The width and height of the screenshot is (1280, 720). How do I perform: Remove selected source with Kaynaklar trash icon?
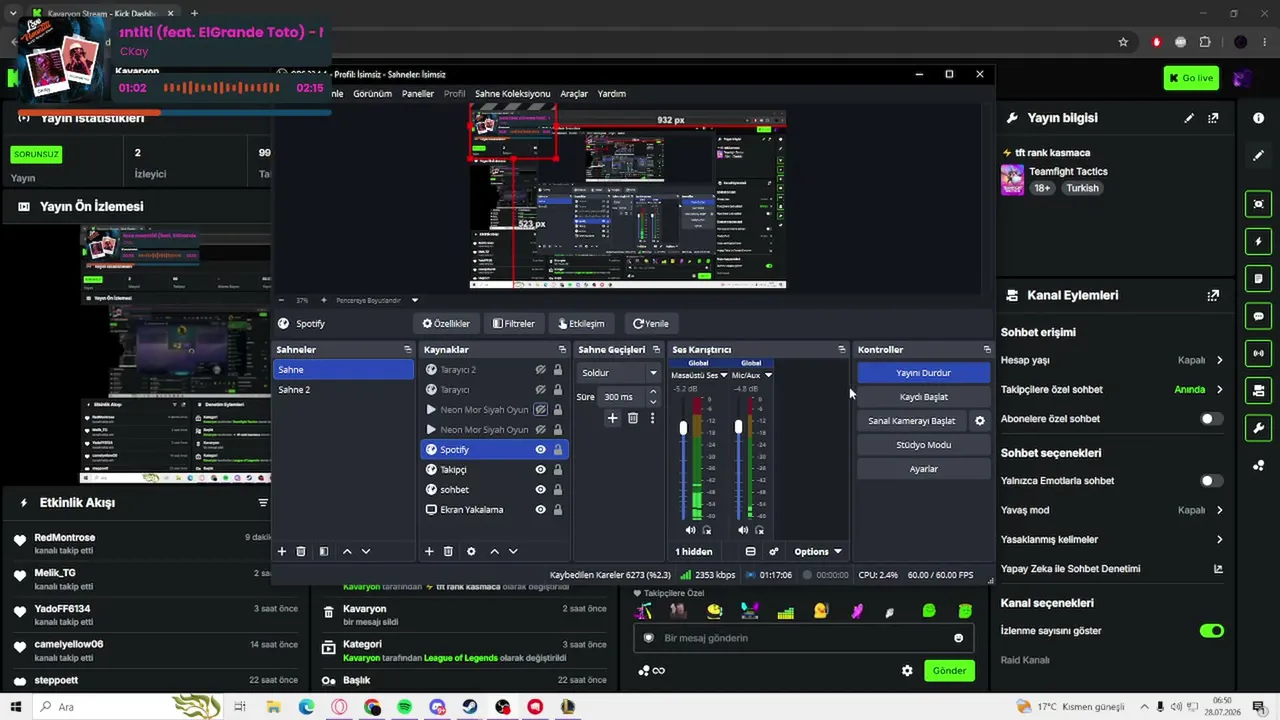448,551
